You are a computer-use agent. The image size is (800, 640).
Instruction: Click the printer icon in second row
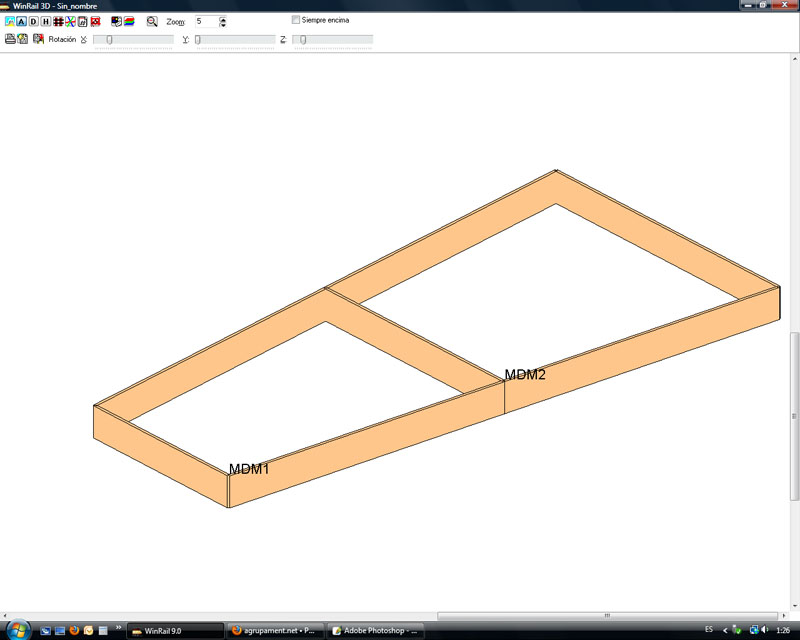[10, 39]
